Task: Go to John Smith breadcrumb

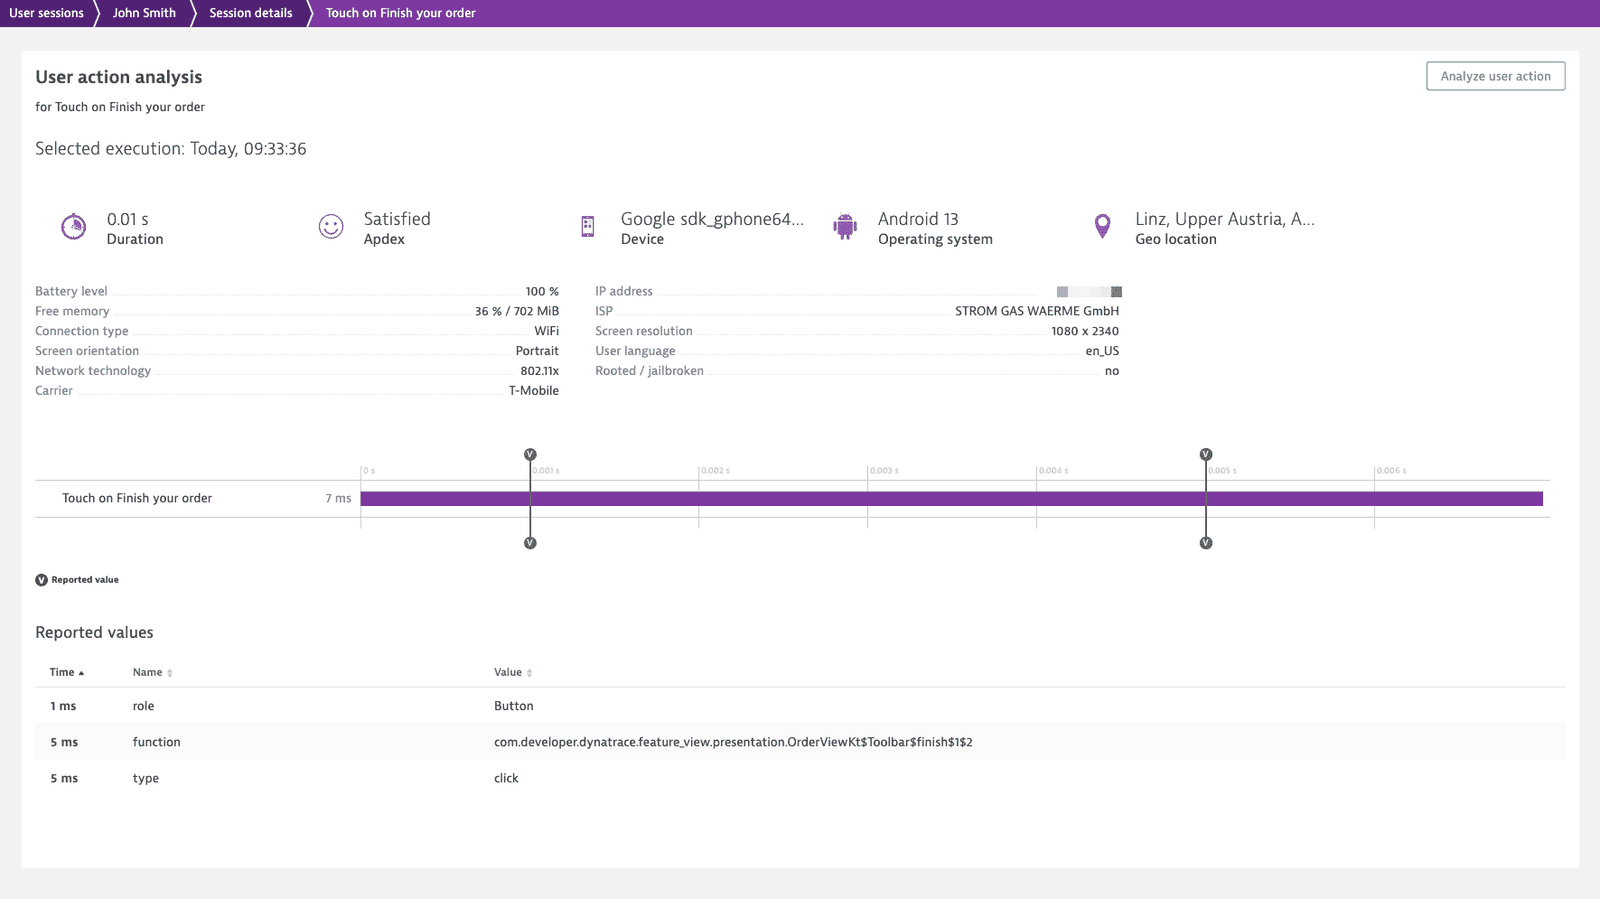Action: (x=144, y=13)
